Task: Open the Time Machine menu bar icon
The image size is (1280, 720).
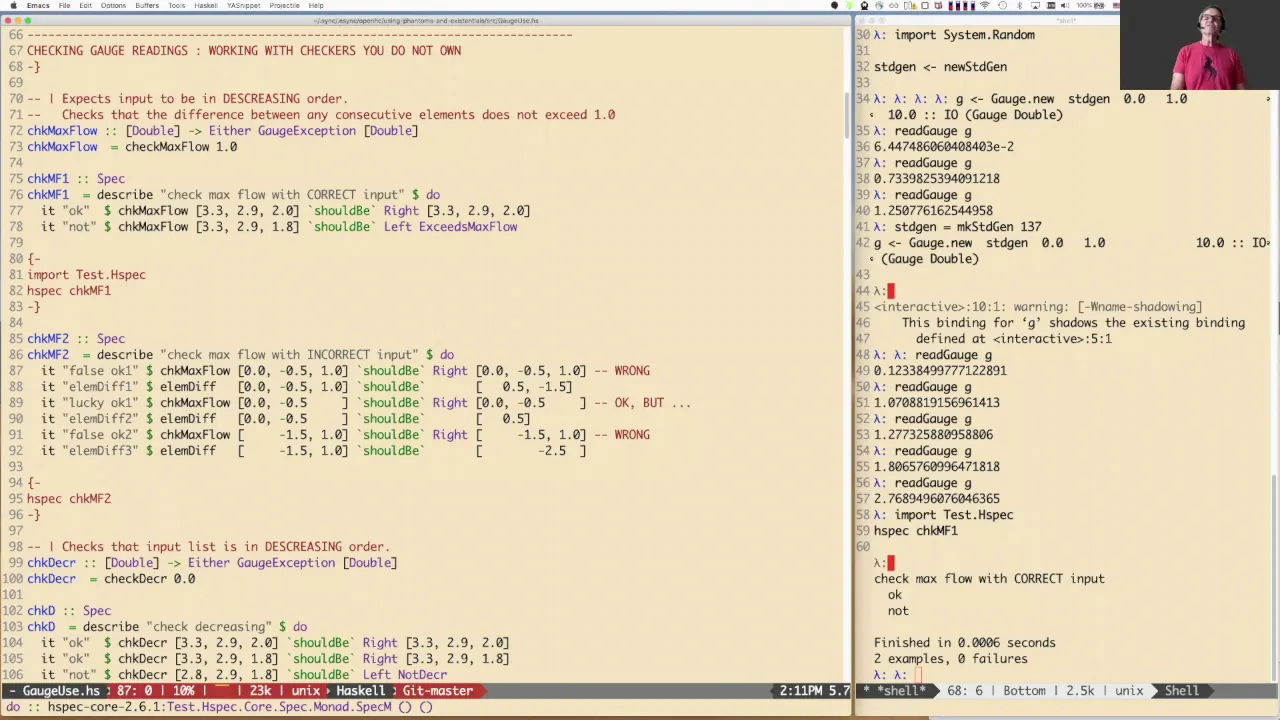Action: click(x=1003, y=5)
